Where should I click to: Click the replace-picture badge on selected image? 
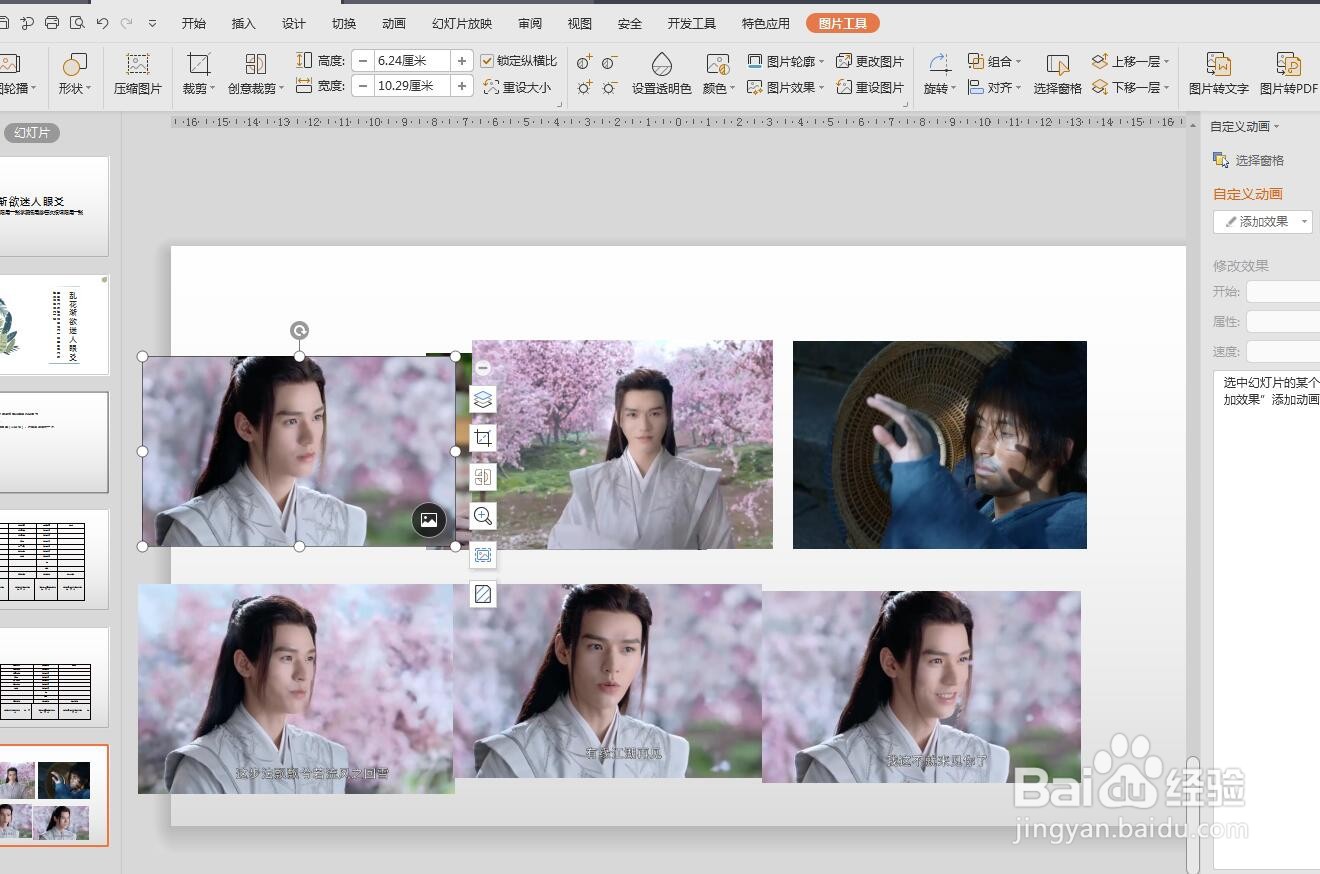coord(428,520)
